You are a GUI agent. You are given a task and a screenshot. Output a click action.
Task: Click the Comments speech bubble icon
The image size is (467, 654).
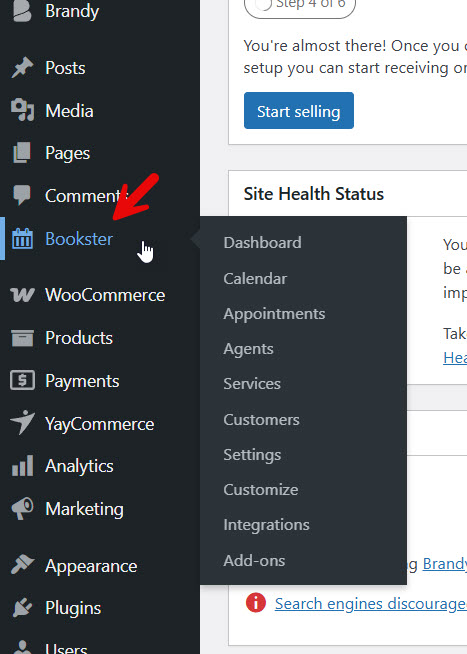(x=22, y=195)
